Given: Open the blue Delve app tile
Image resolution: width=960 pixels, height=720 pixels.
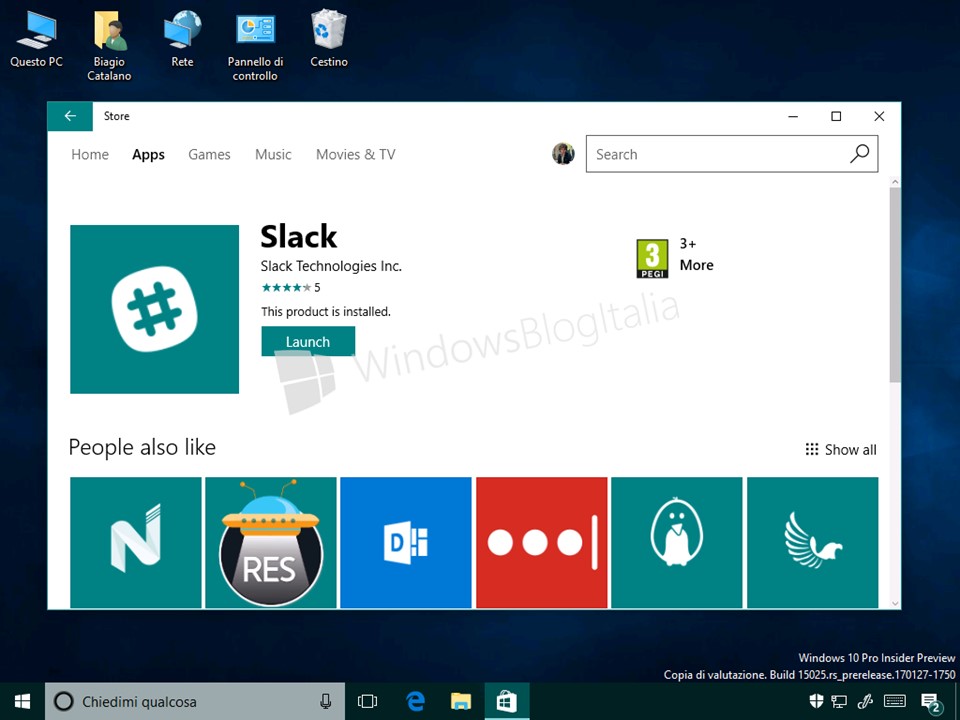Looking at the screenshot, I should 406,542.
